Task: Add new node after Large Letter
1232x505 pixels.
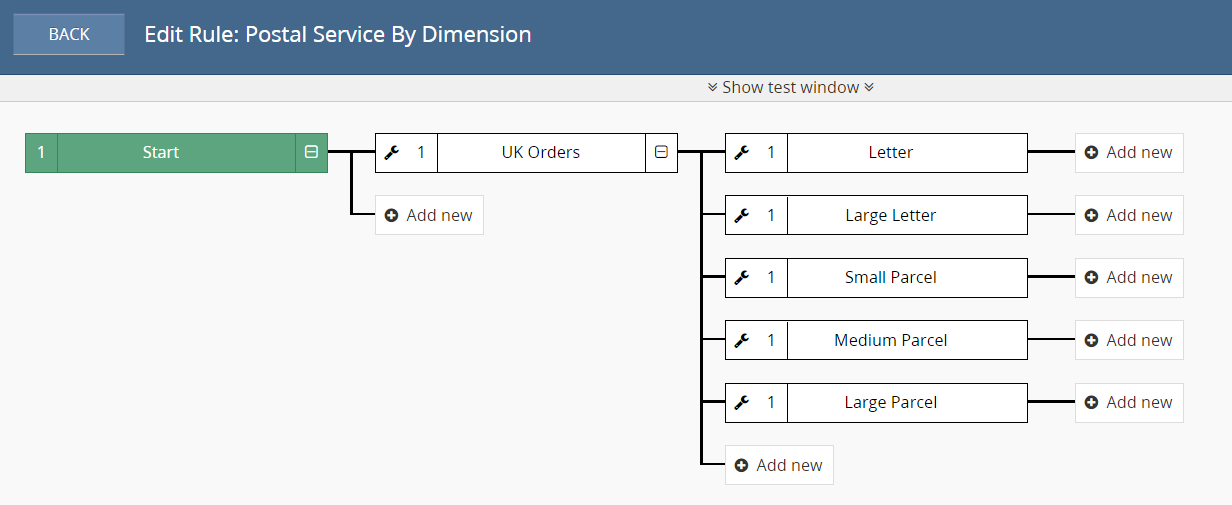Action: [1129, 215]
